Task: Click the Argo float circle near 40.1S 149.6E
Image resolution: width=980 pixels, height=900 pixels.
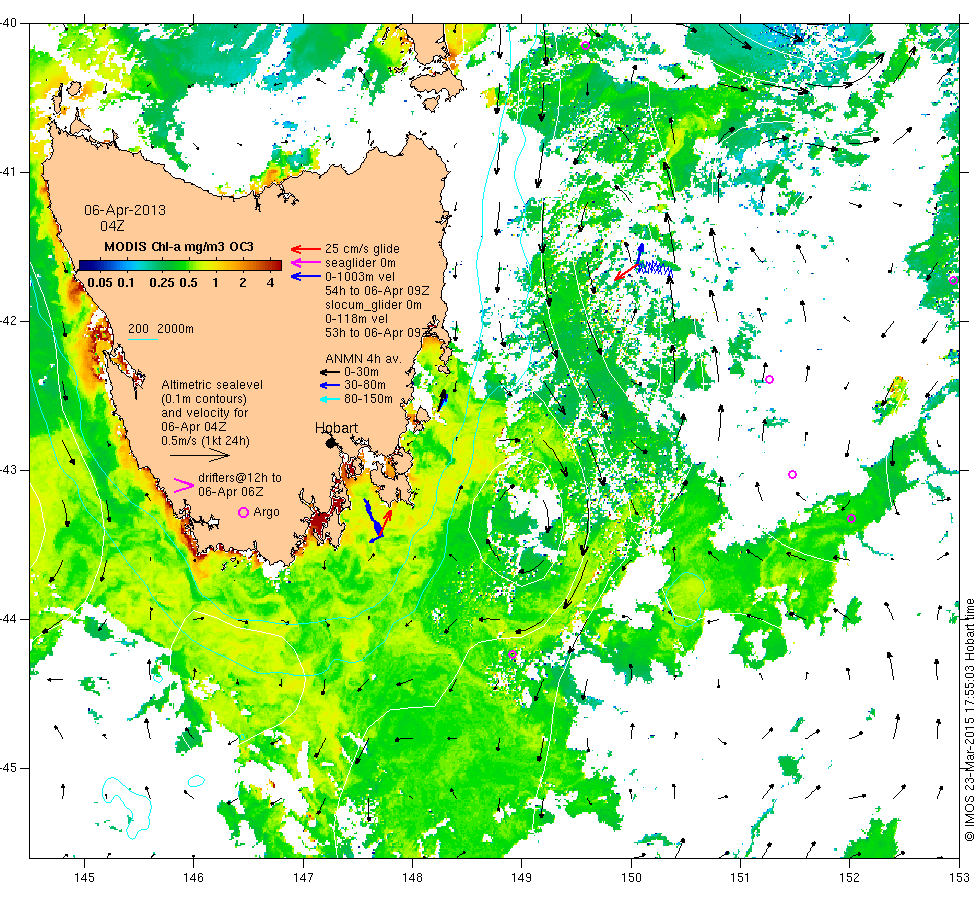Action: pyautogui.click(x=586, y=45)
